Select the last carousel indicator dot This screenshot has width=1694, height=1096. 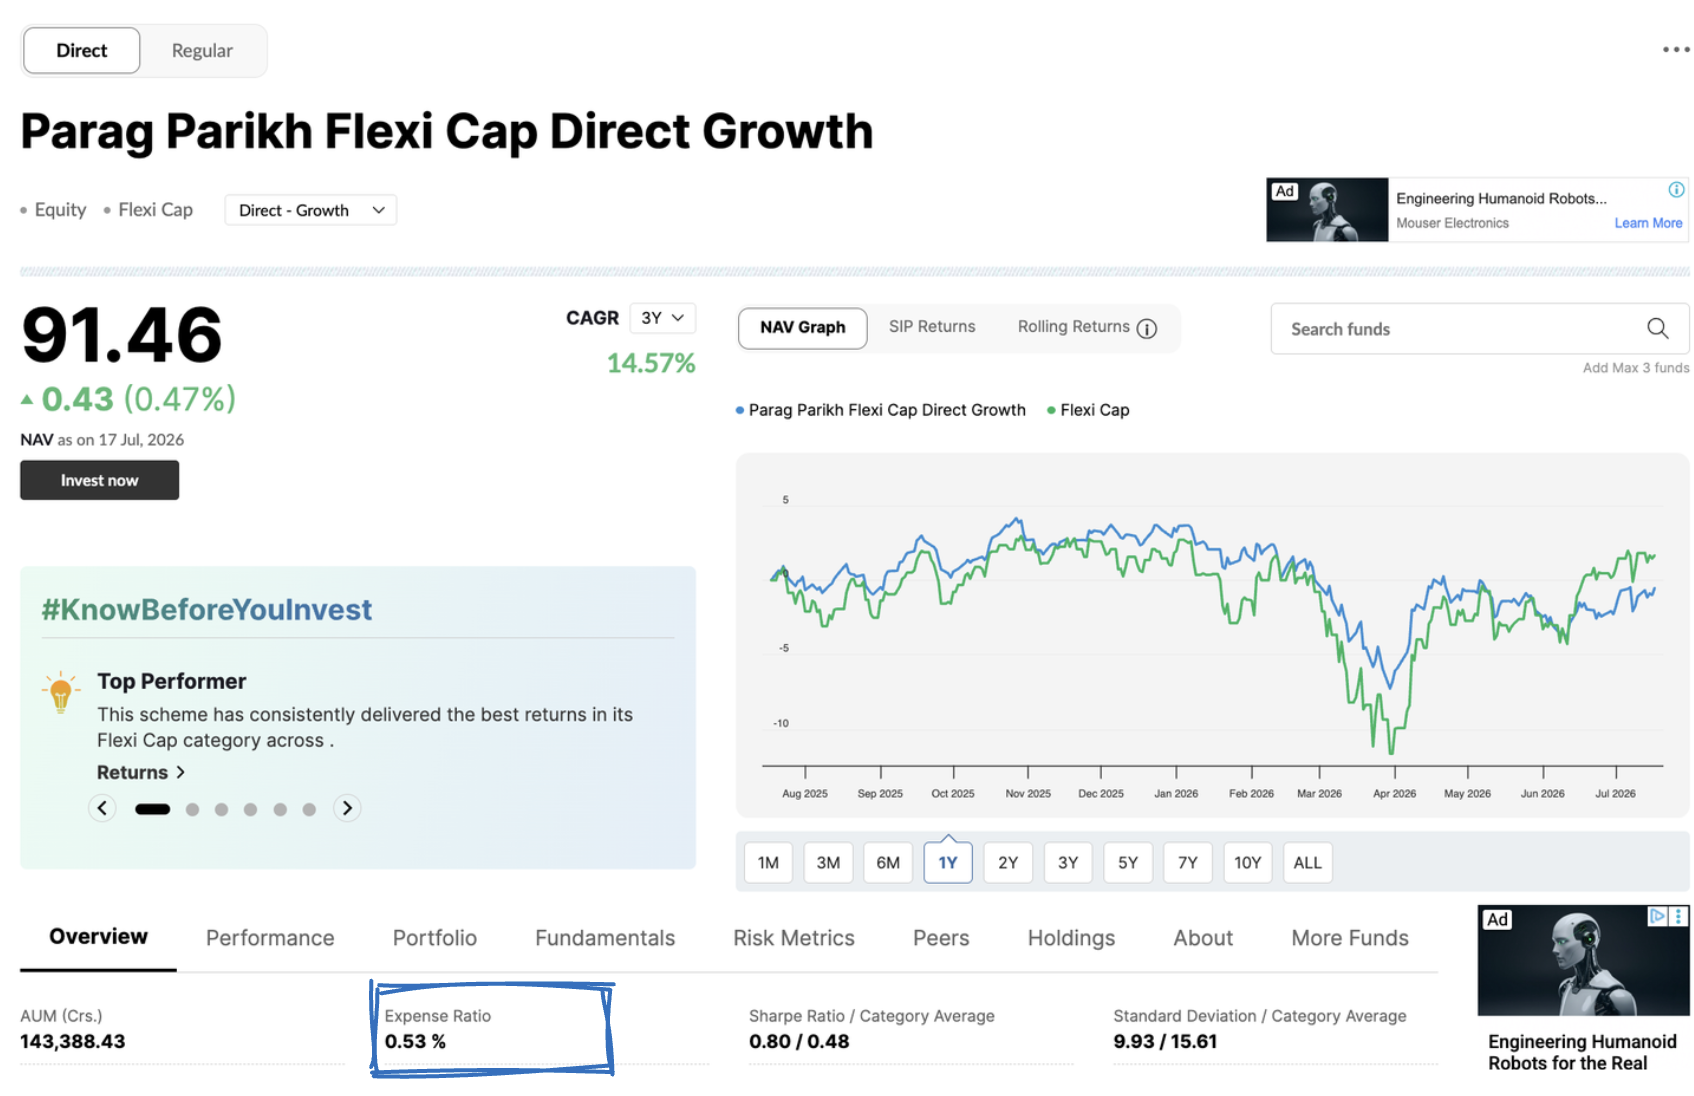(x=309, y=809)
